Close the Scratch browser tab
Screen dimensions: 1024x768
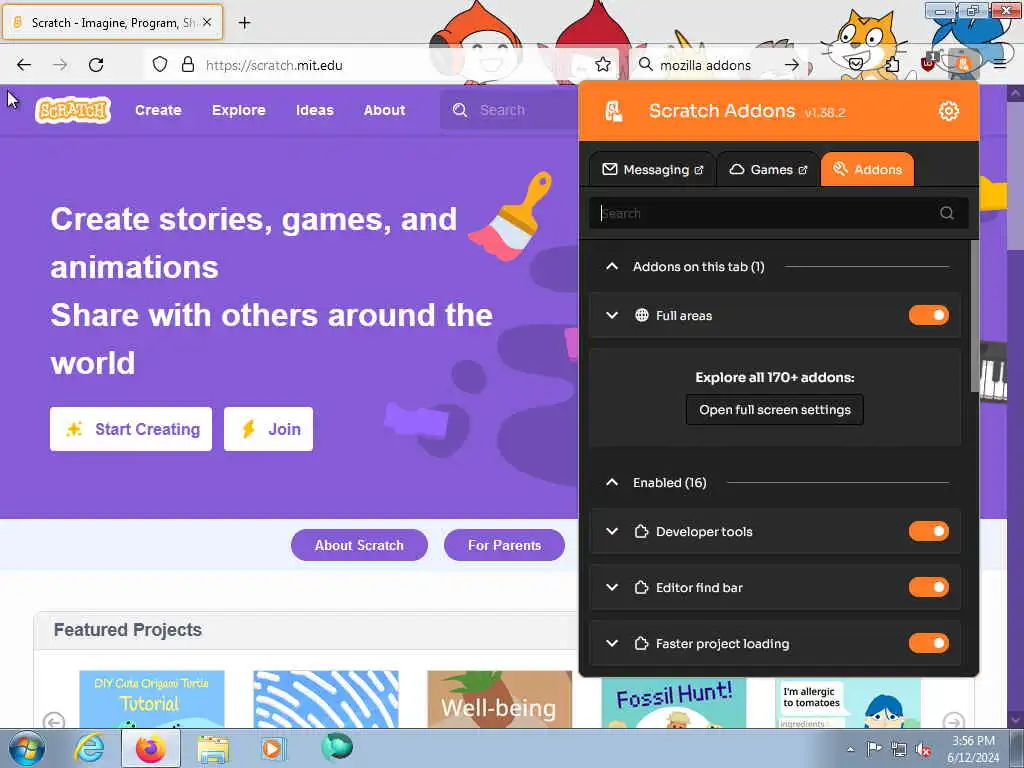pyautogui.click(x=206, y=22)
